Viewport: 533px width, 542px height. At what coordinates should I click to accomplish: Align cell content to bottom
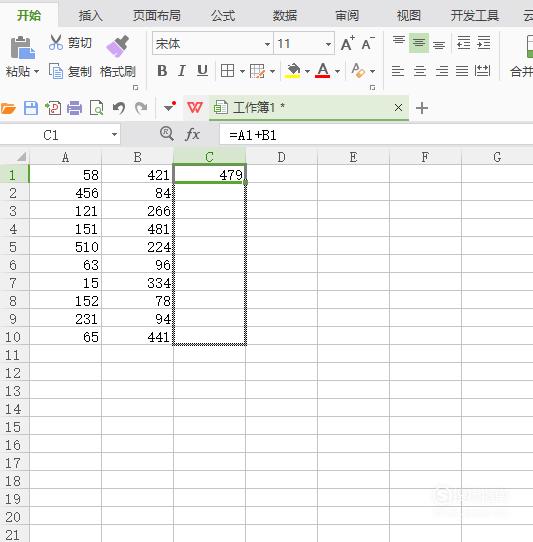[x=439, y=44]
